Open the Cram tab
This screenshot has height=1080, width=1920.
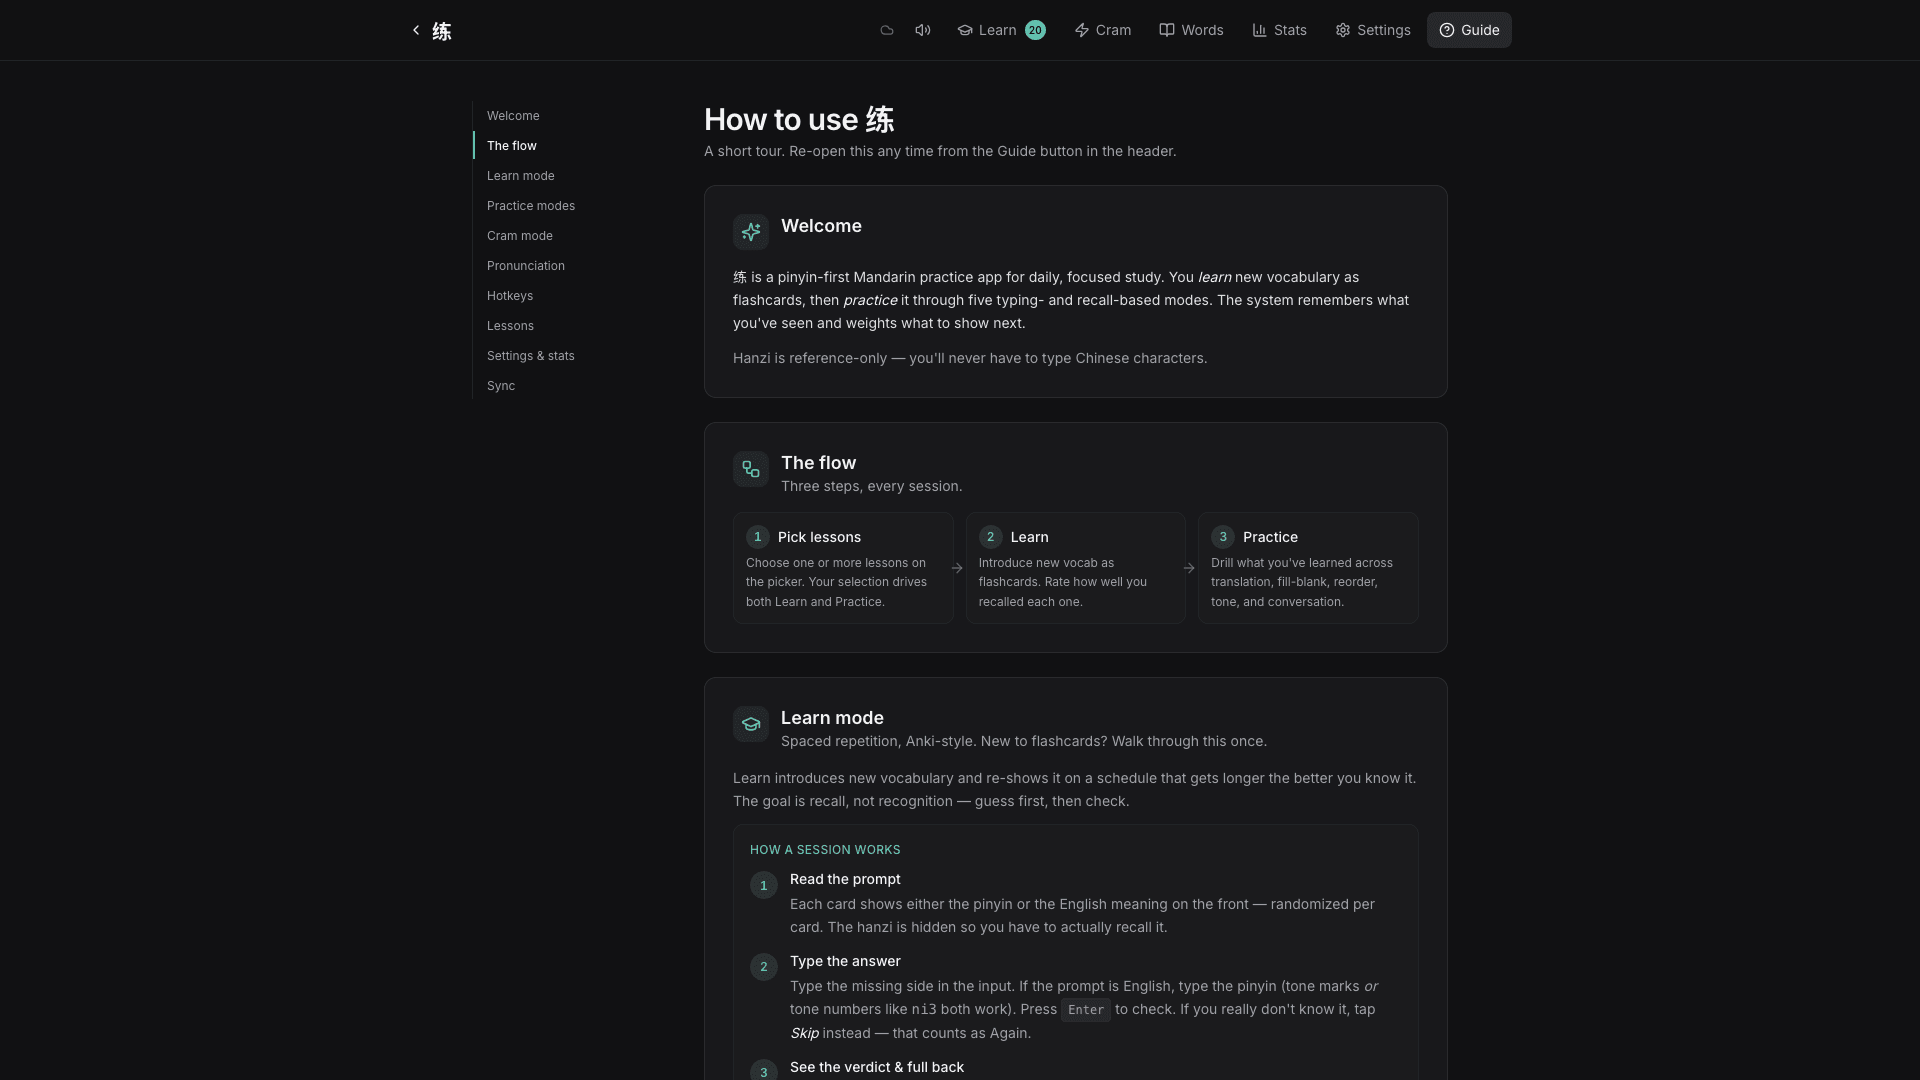coord(1103,30)
